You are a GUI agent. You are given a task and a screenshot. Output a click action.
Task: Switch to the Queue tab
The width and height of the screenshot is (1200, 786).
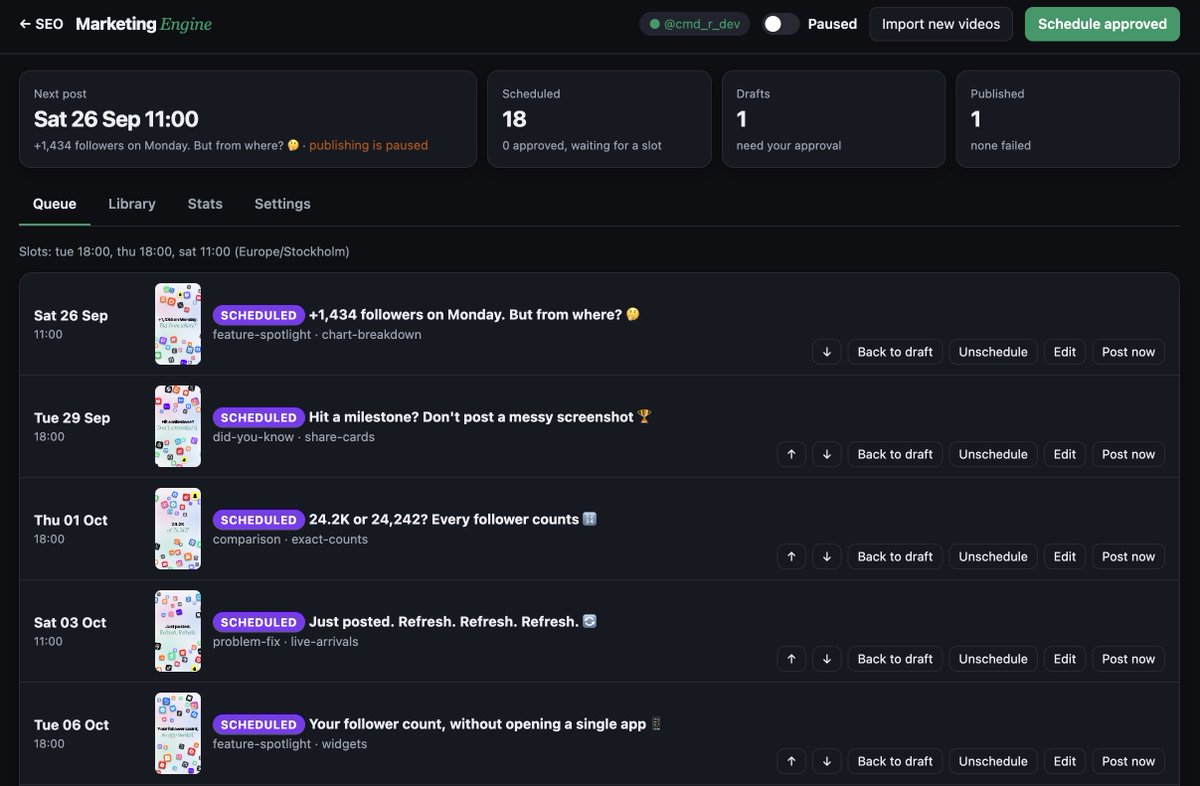tap(54, 204)
